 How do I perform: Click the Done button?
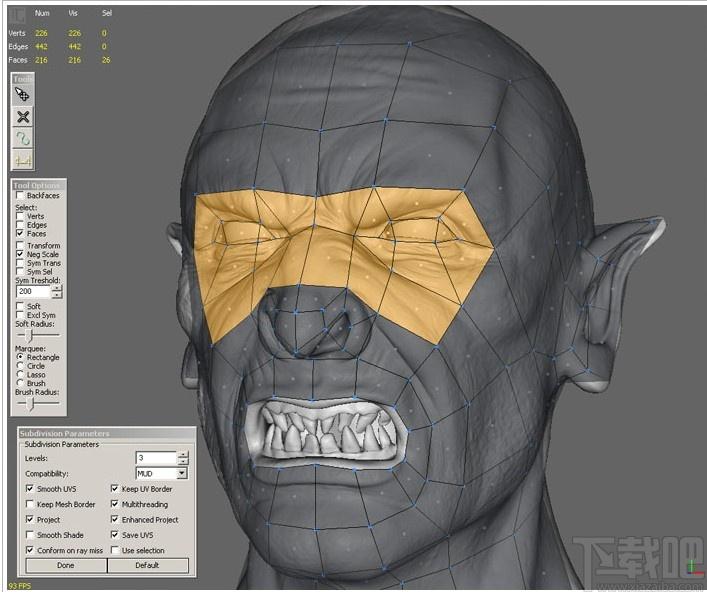pos(66,565)
